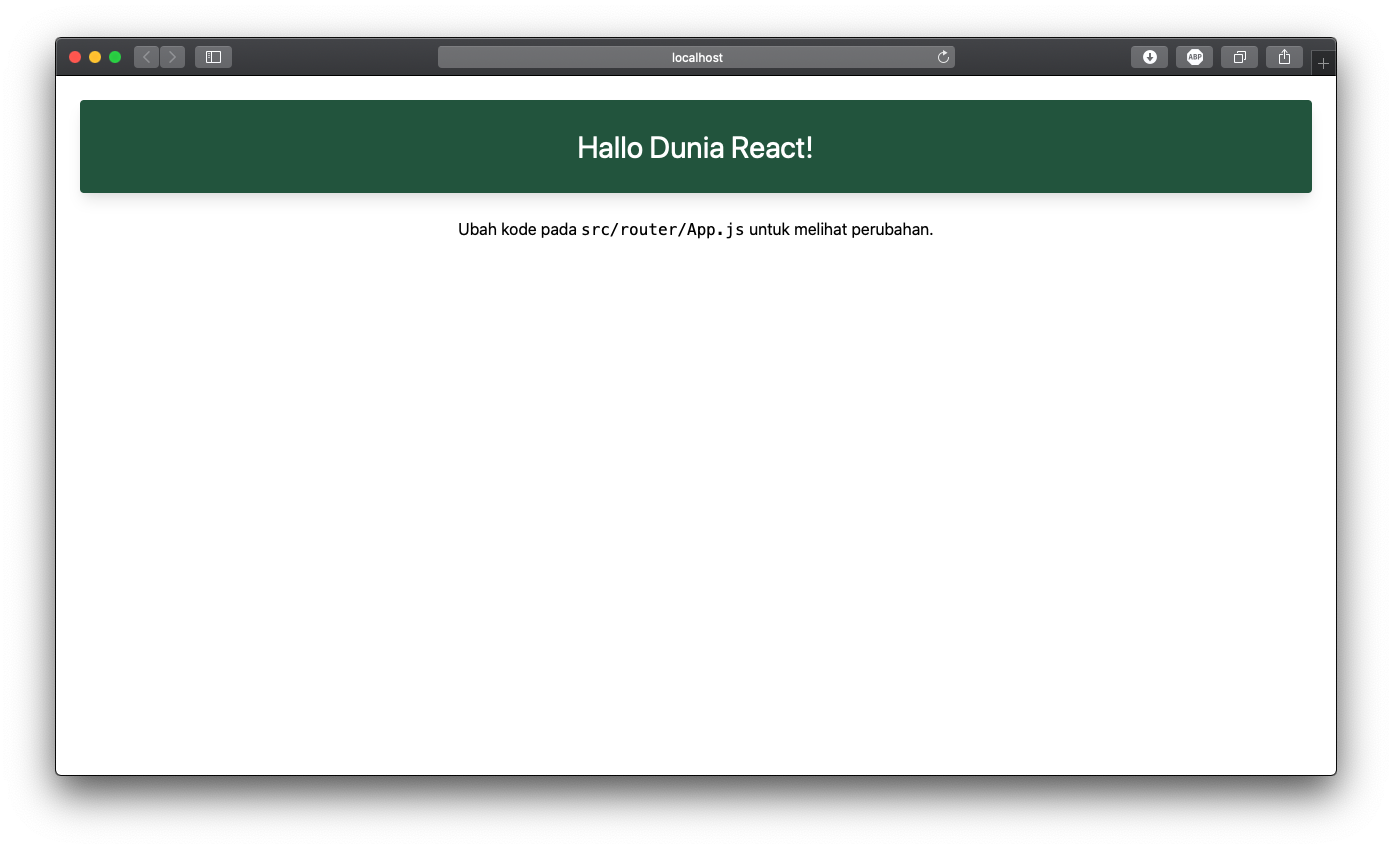Open the Share sheet

[1284, 57]
